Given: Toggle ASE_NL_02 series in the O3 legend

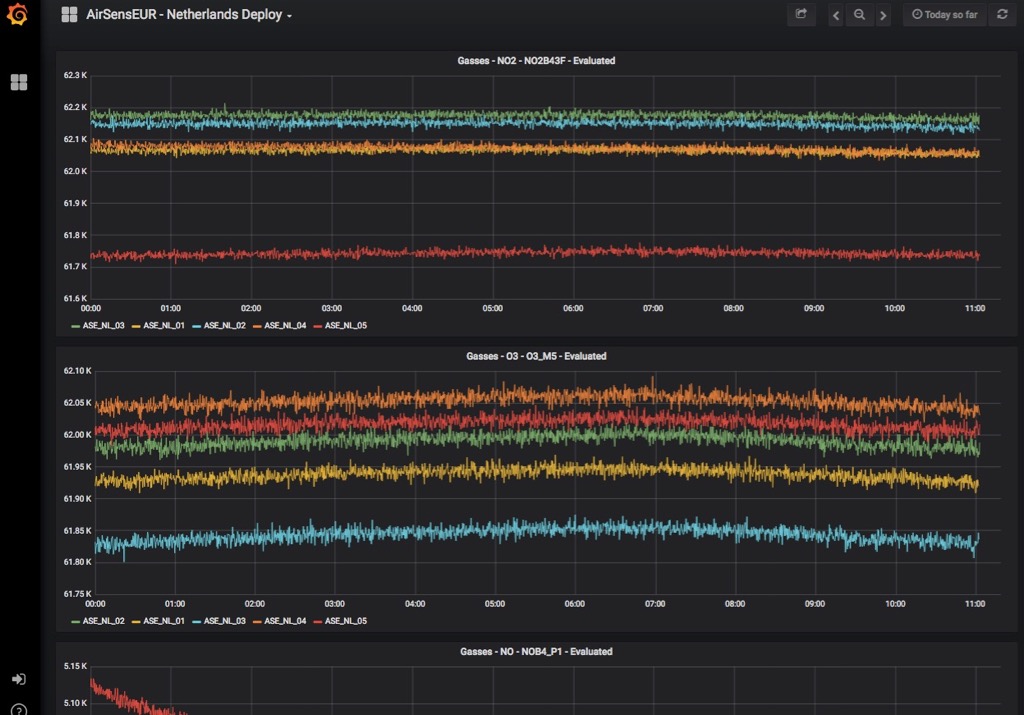Looking at the screenshot, I should [x=103, y=621].
